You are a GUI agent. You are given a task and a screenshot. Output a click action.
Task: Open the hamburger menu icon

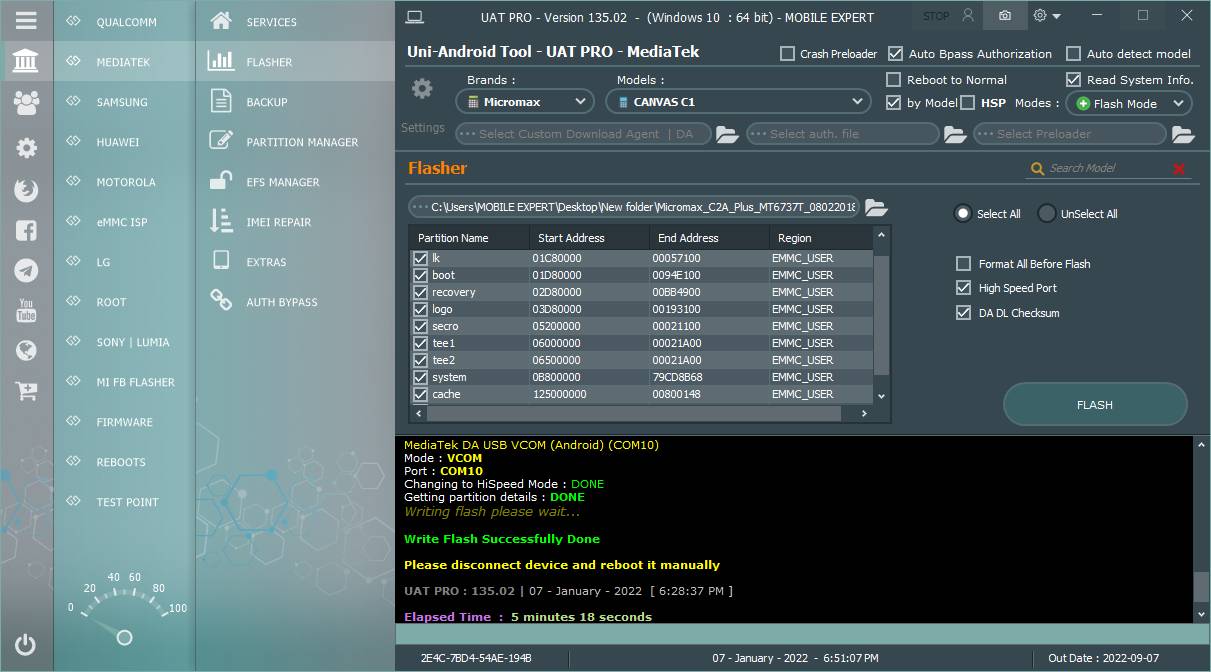pos(26,20)
